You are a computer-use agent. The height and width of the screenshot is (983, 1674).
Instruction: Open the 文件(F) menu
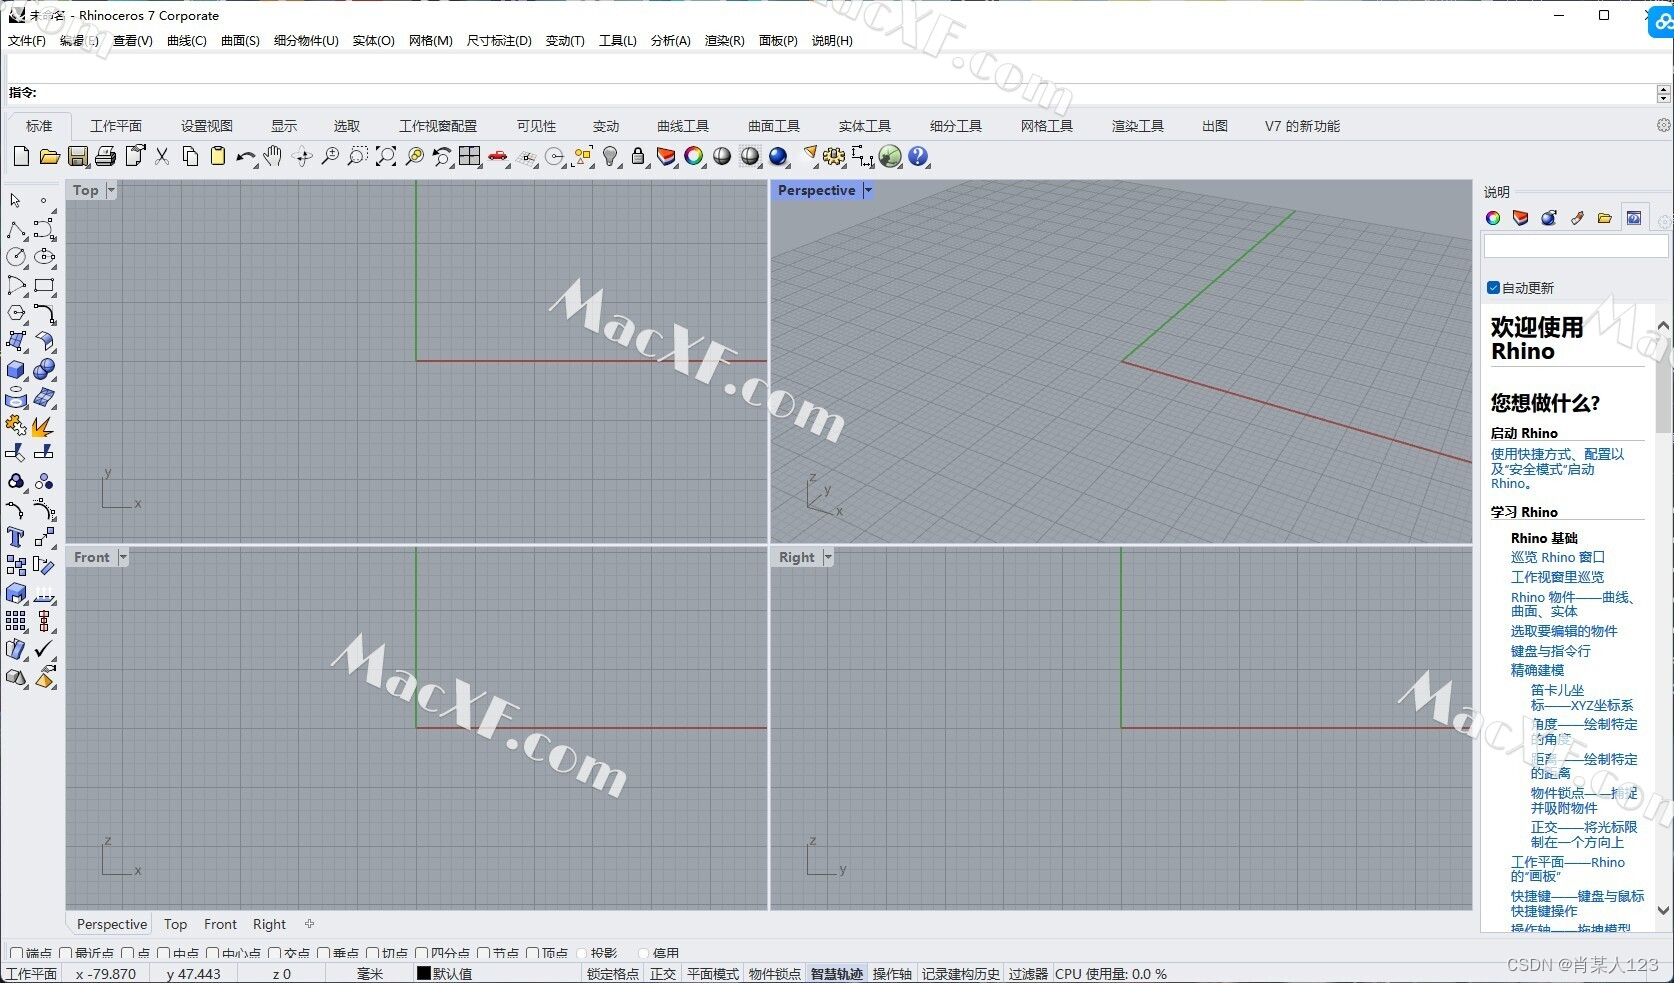27,41
